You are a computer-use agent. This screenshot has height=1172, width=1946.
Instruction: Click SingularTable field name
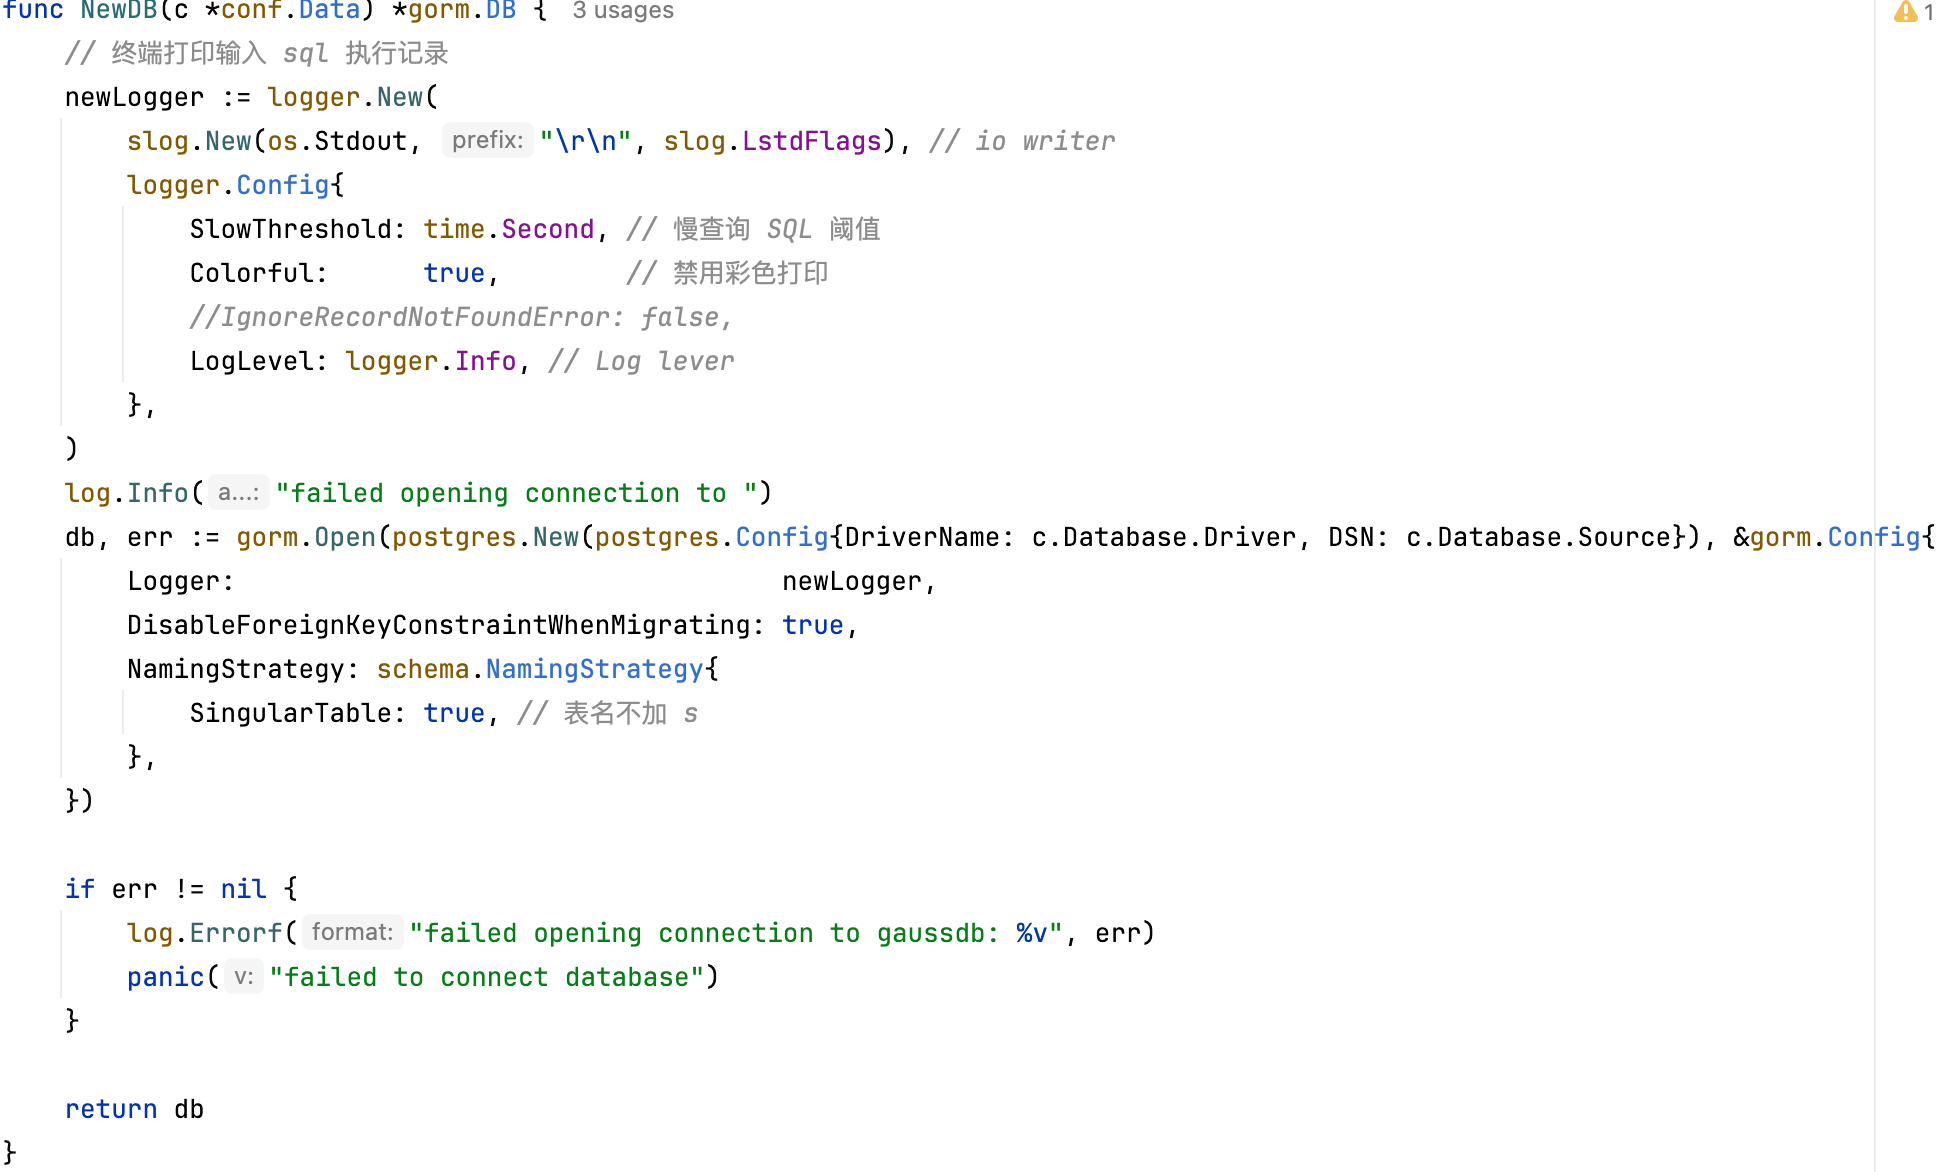pos(290,713)
